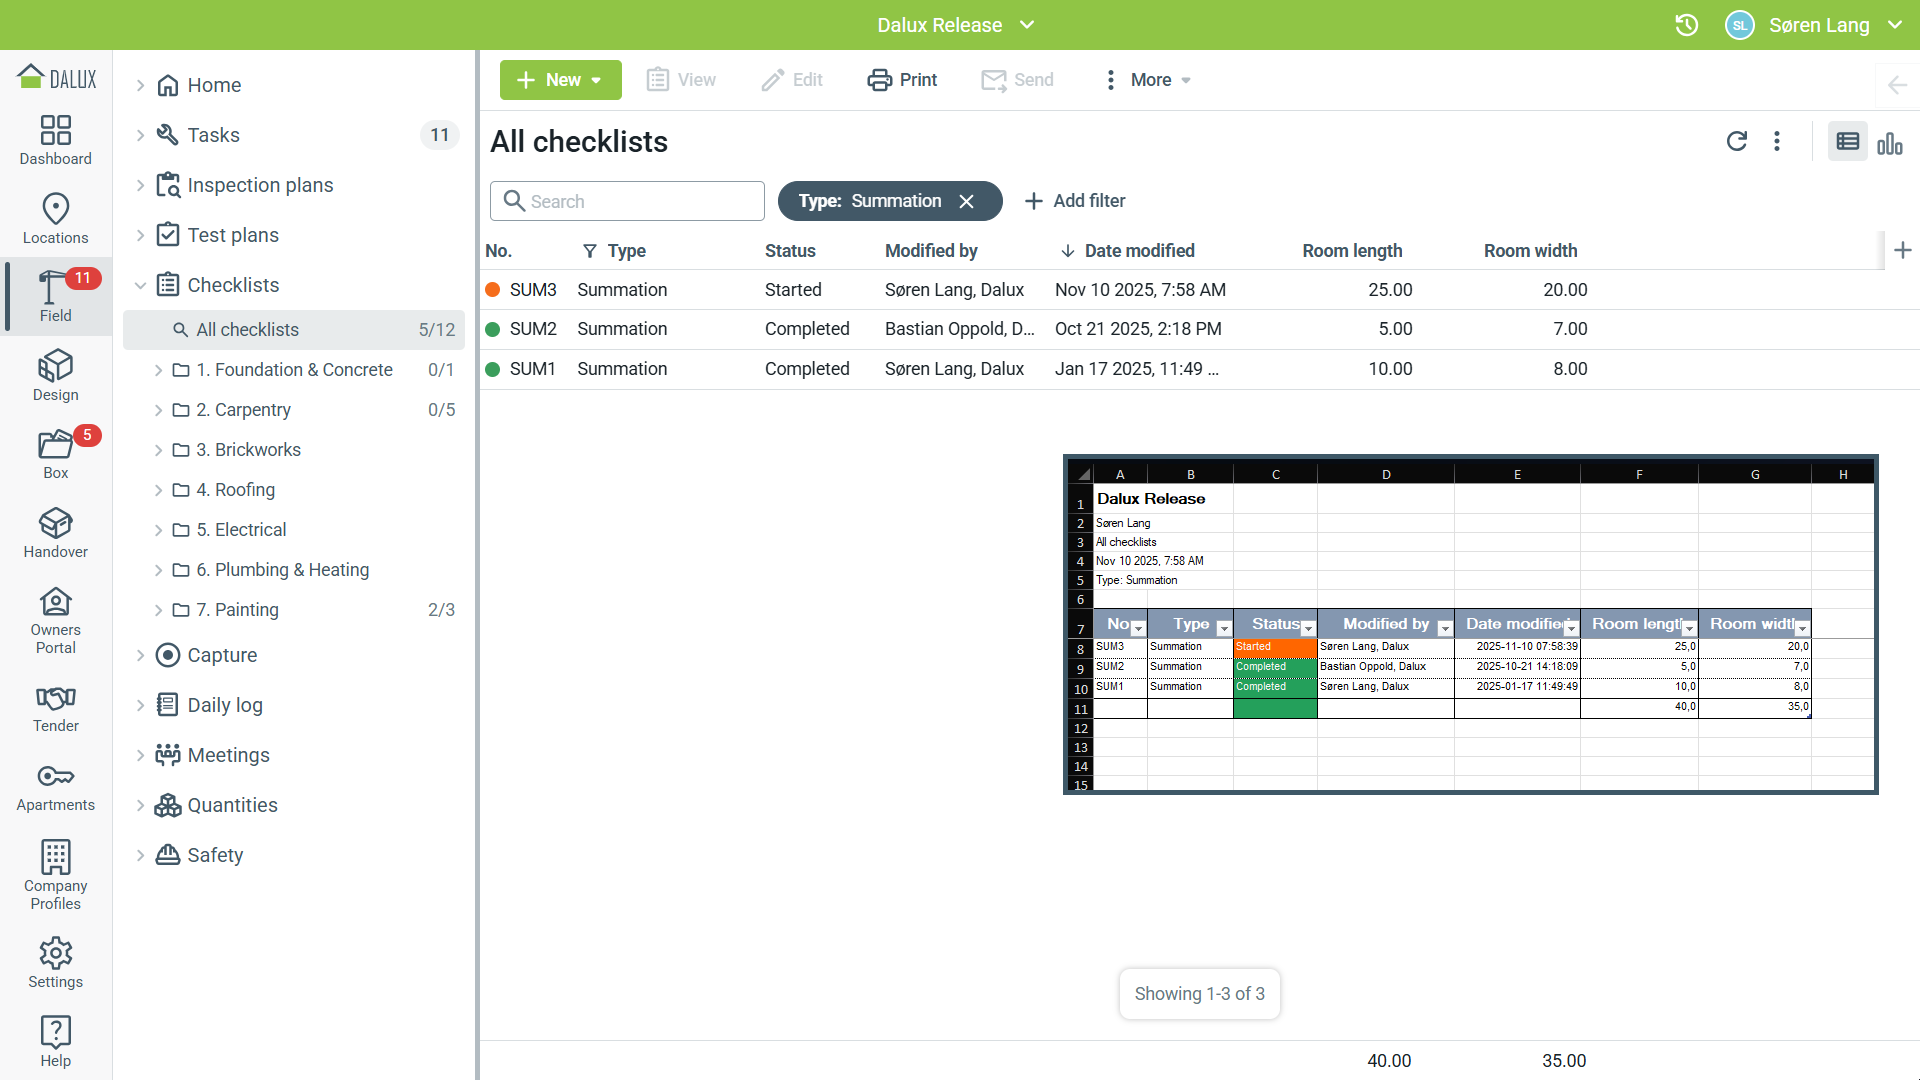Screen dimensions: 1920x1080
Task: Expand the 2. Carpentry folder
Action: click(x=158, y=410)
